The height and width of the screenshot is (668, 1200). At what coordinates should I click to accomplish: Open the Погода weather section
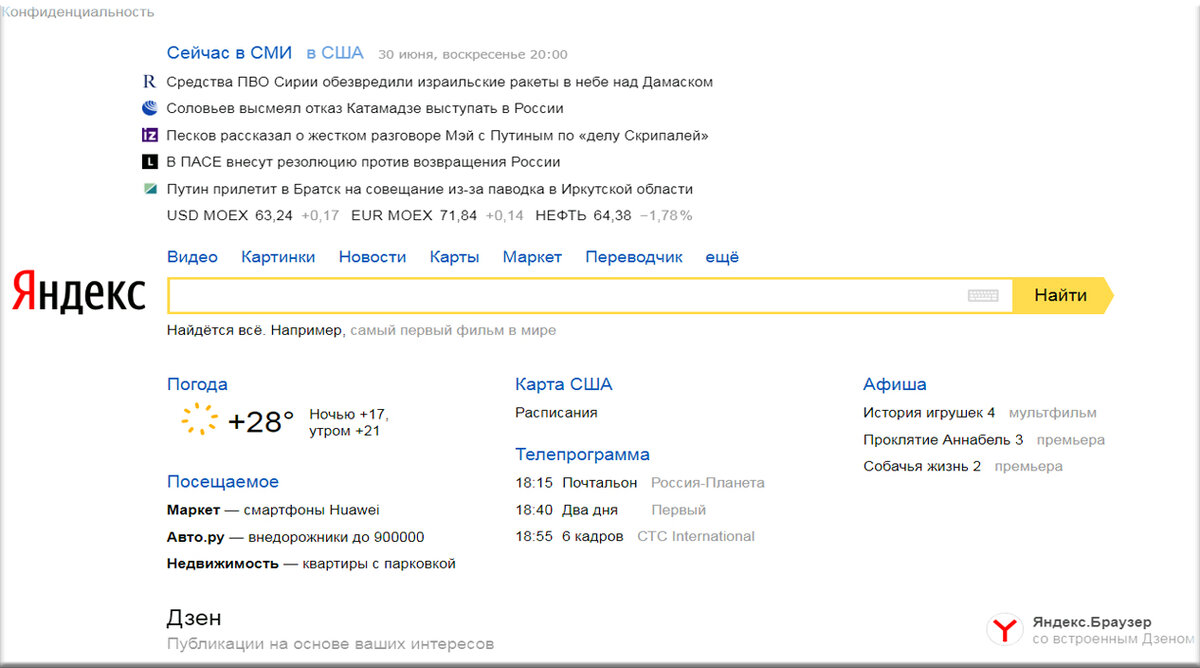[197, 384]
